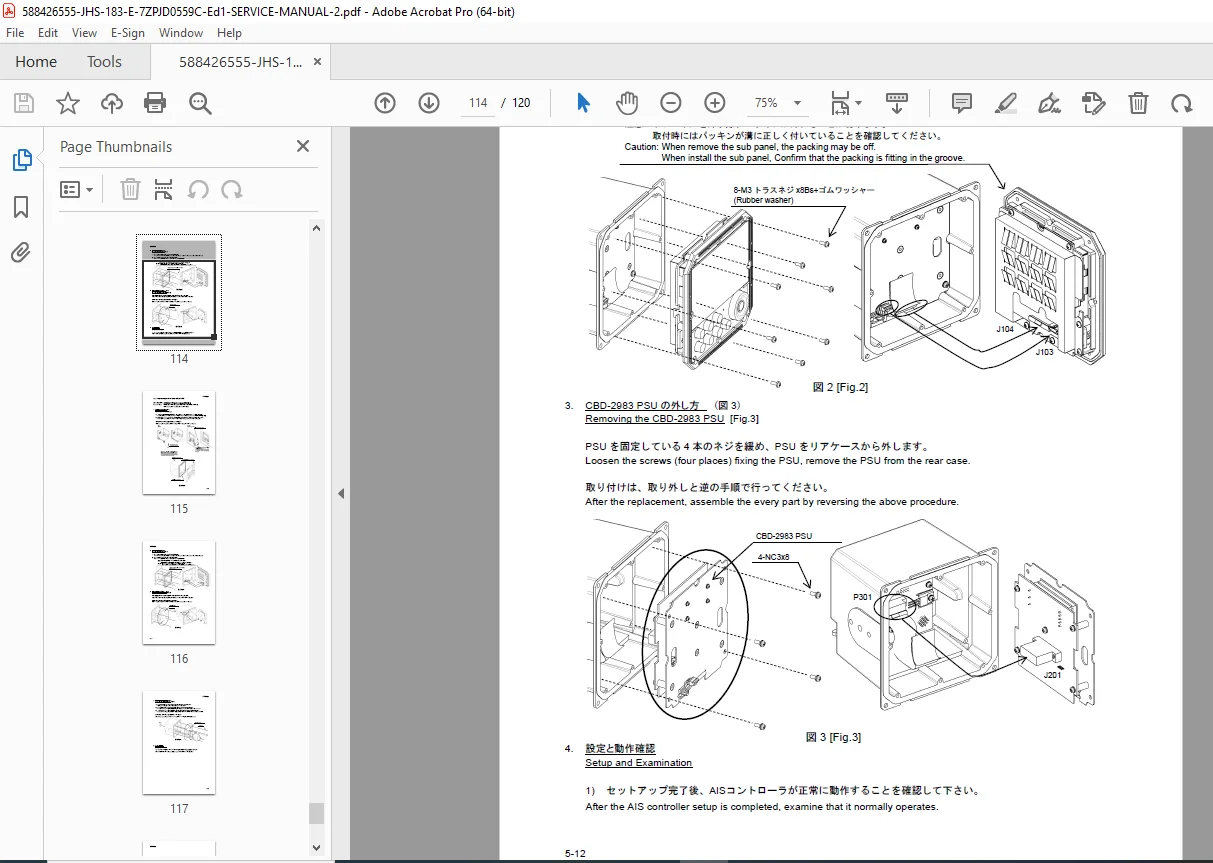This screenshot has height=863, width=1213.
Task: Add a sticky note comment
Action: pyautogui.click(x=962, y=103)
